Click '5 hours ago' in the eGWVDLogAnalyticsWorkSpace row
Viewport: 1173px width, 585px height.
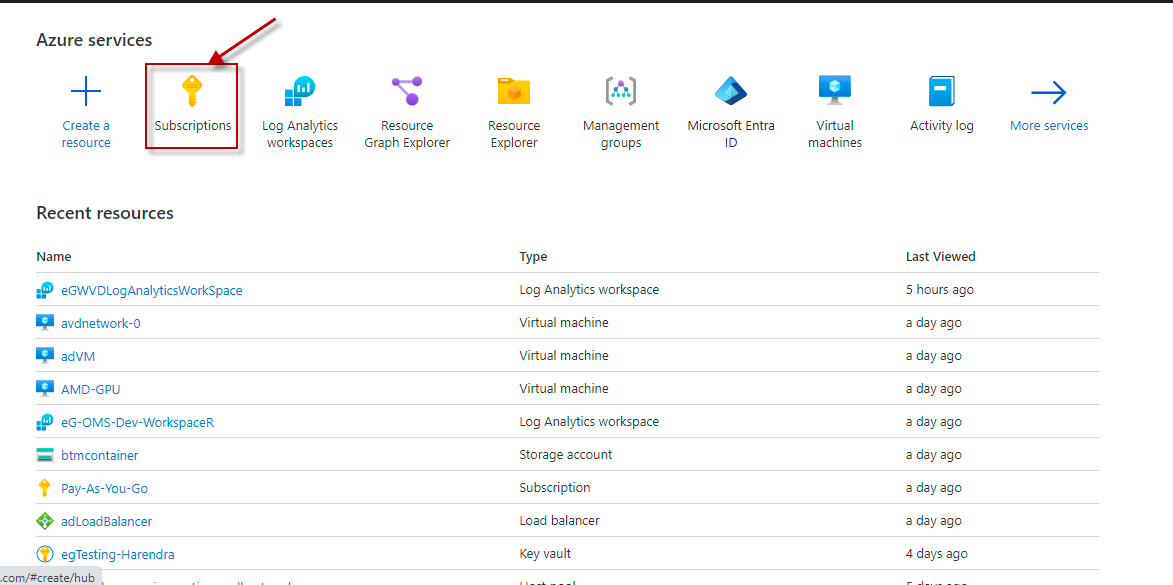pos(940,290)
